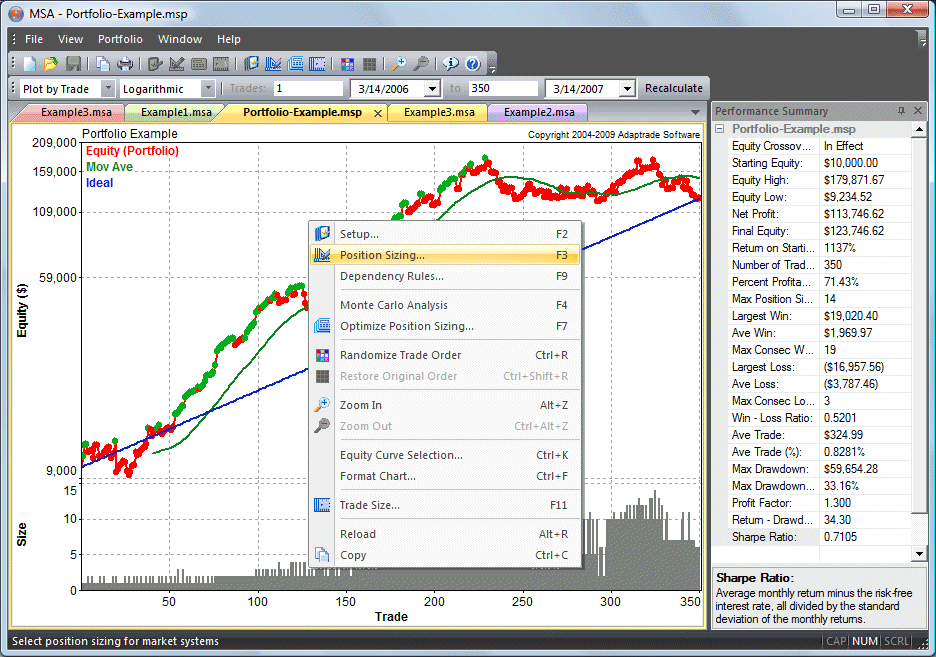The height and width of the screenshot is (657, 936).
Task: Choose Format Chart... from the menu
Action: pyautogui.click(x=445, y=476)
